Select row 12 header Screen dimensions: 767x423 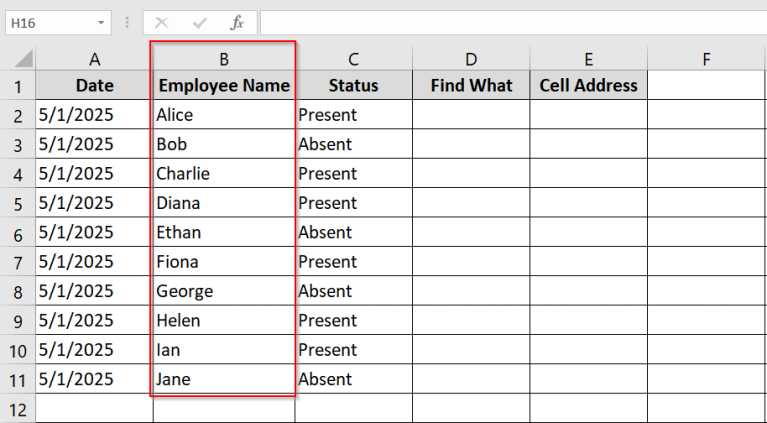(x=17, y=409)
